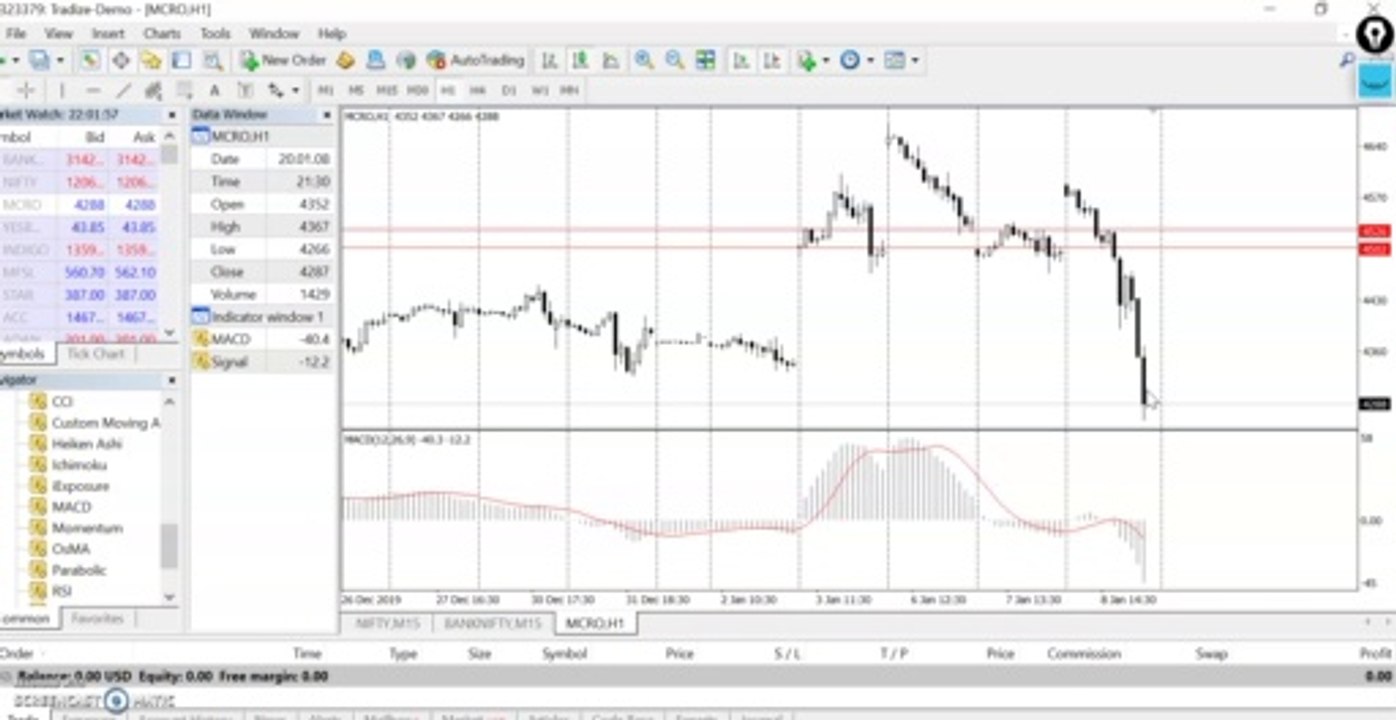This screenshot has width=1396, height=720.
Task: Close the Navigator panel
Action: coord(171,381)
